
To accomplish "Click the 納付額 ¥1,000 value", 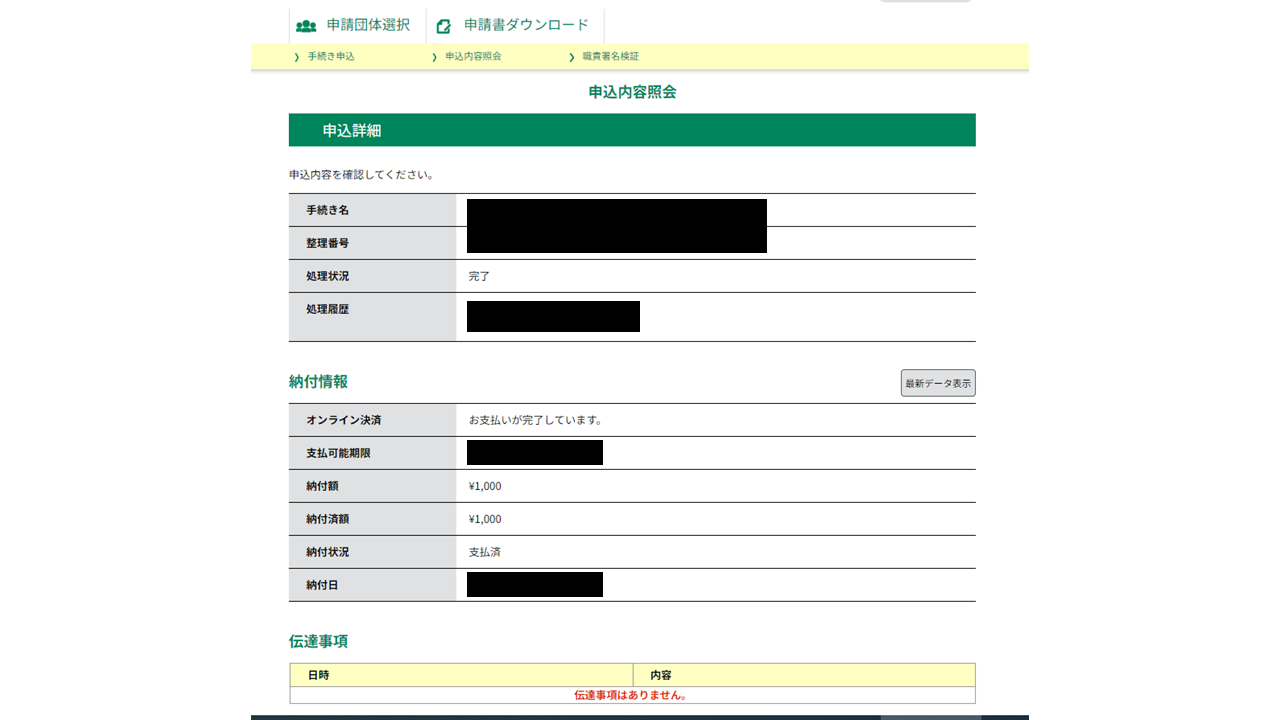I will click(485, 486).
